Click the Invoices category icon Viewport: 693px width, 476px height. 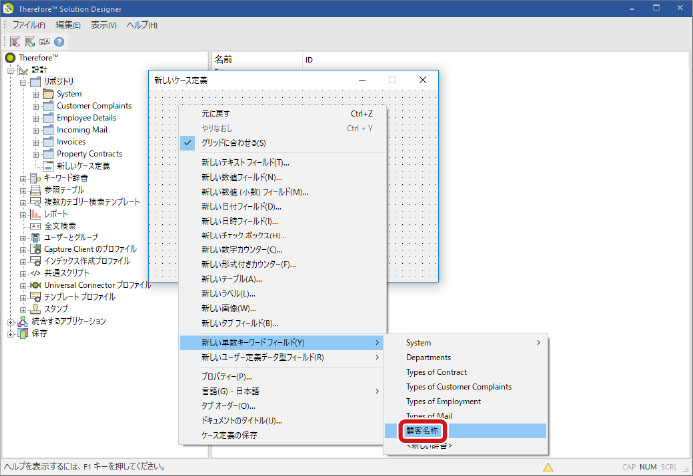pos(48,141)
